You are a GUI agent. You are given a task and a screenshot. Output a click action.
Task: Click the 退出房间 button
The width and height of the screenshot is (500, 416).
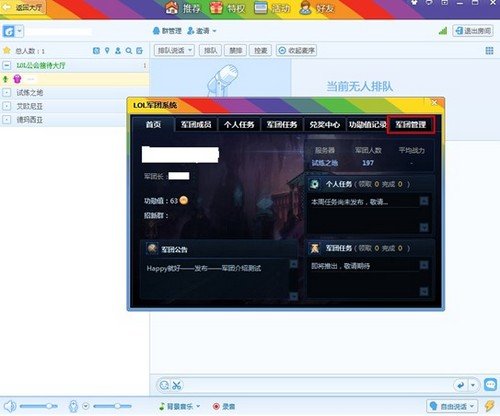pos(473,31)
